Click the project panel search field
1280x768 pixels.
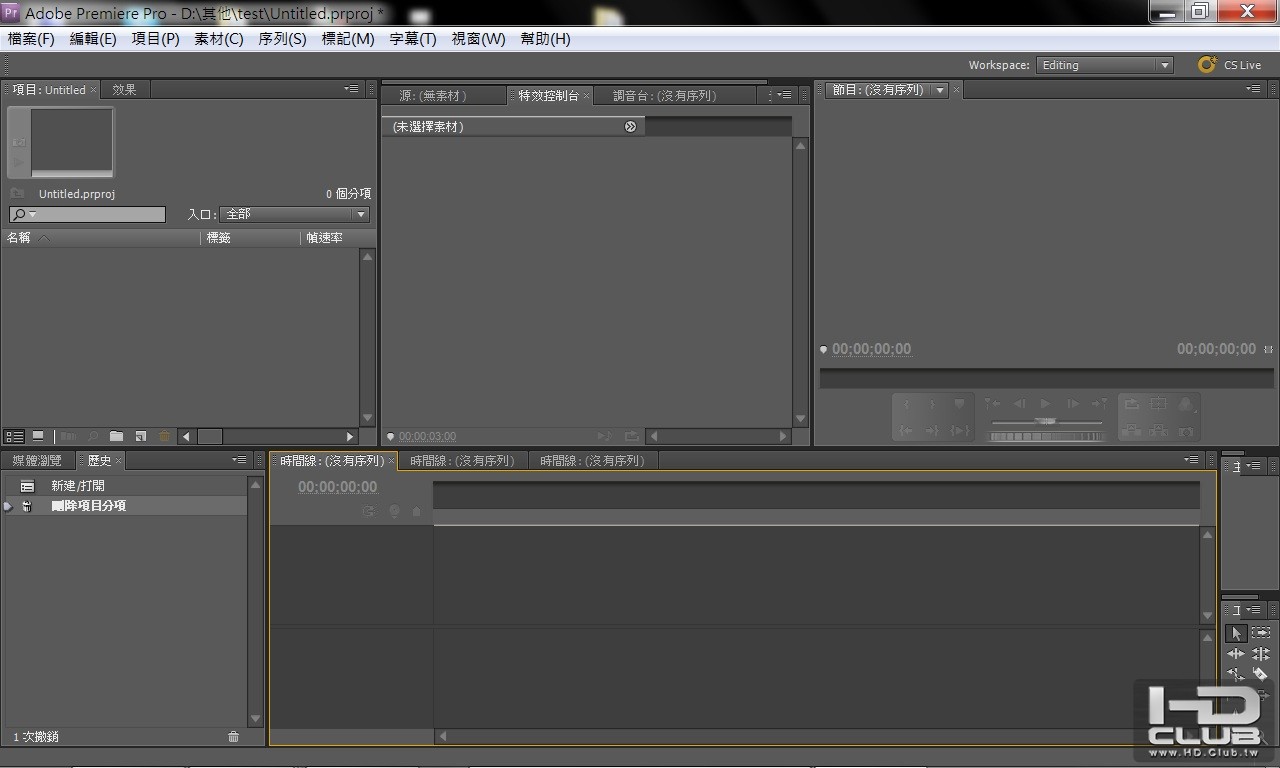click(87, 215)
